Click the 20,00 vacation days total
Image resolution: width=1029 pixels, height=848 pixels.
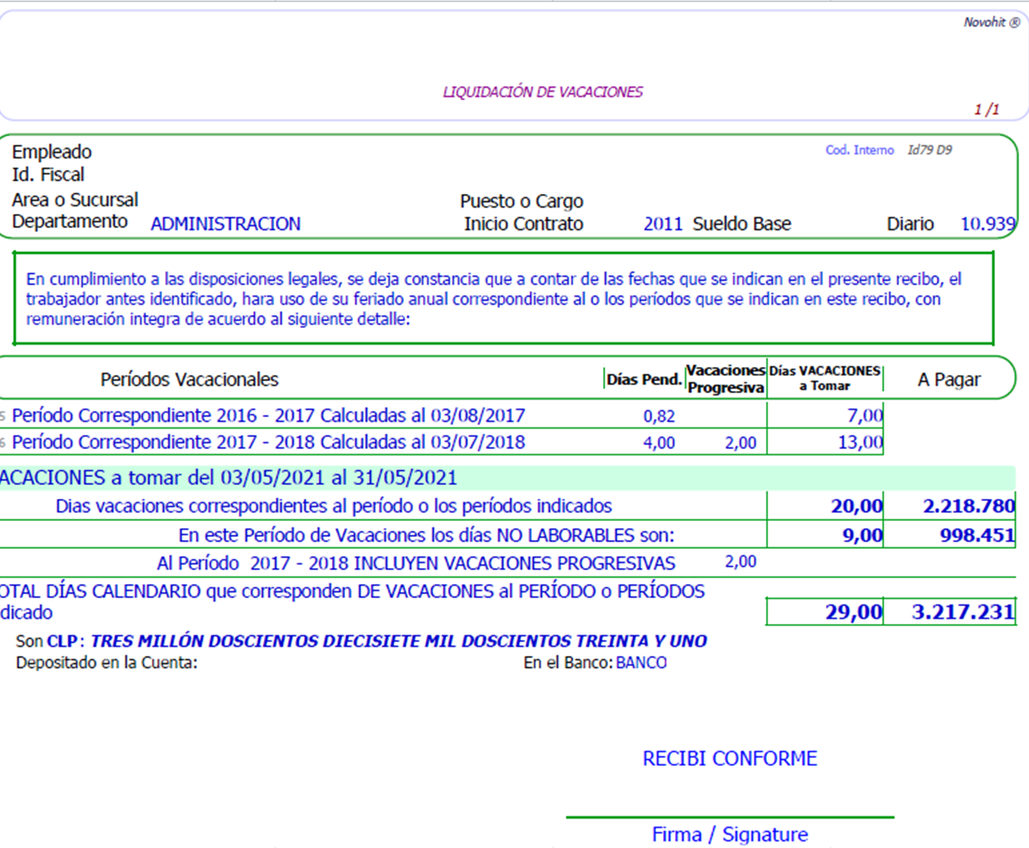click(x=856, y=506)
